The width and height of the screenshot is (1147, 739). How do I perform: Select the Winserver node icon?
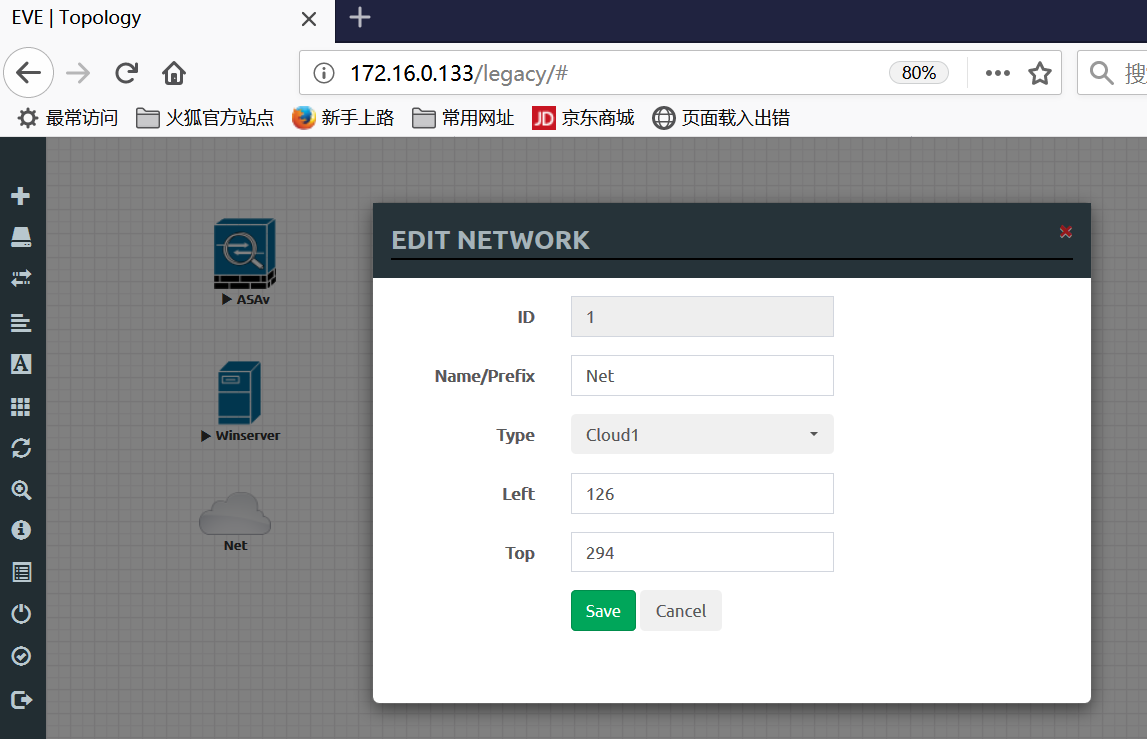[239, 393]
